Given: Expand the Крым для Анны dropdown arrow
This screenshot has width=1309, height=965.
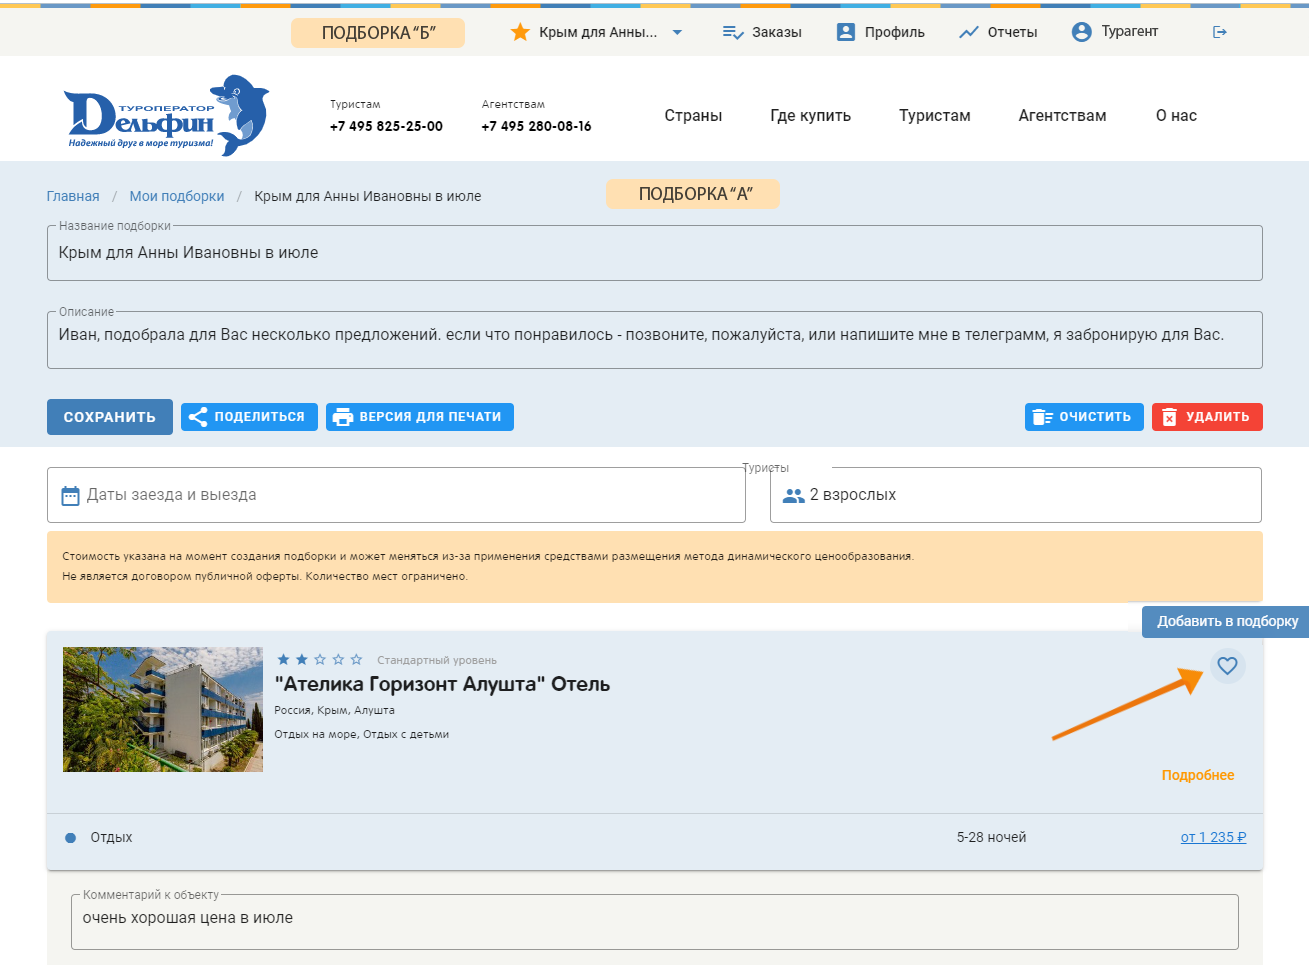Looking at the screenshot, I should tap(677, 32).
